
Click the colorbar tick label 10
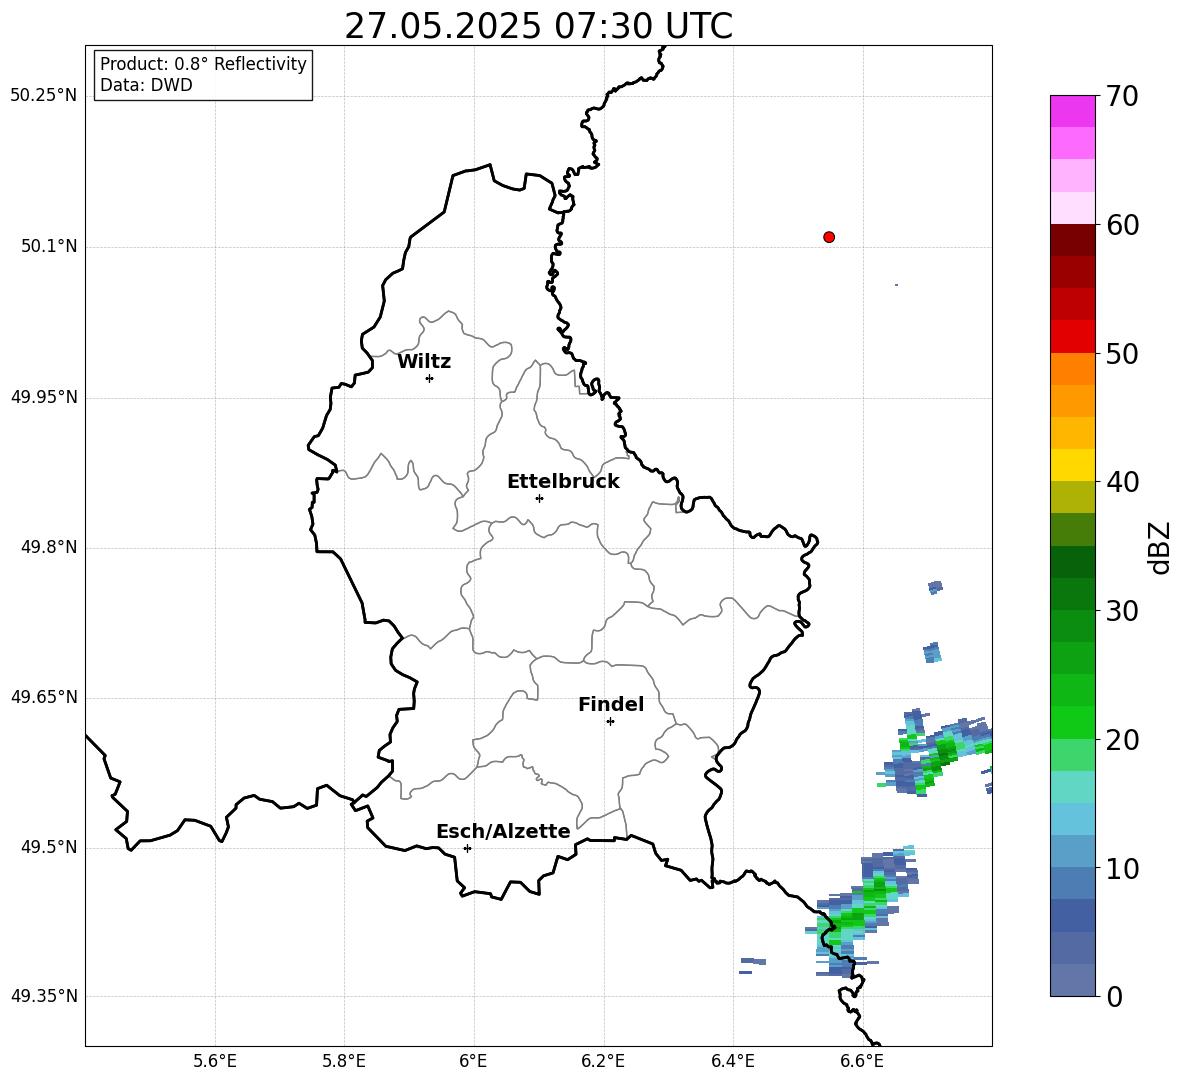(x=1122, y=868)
